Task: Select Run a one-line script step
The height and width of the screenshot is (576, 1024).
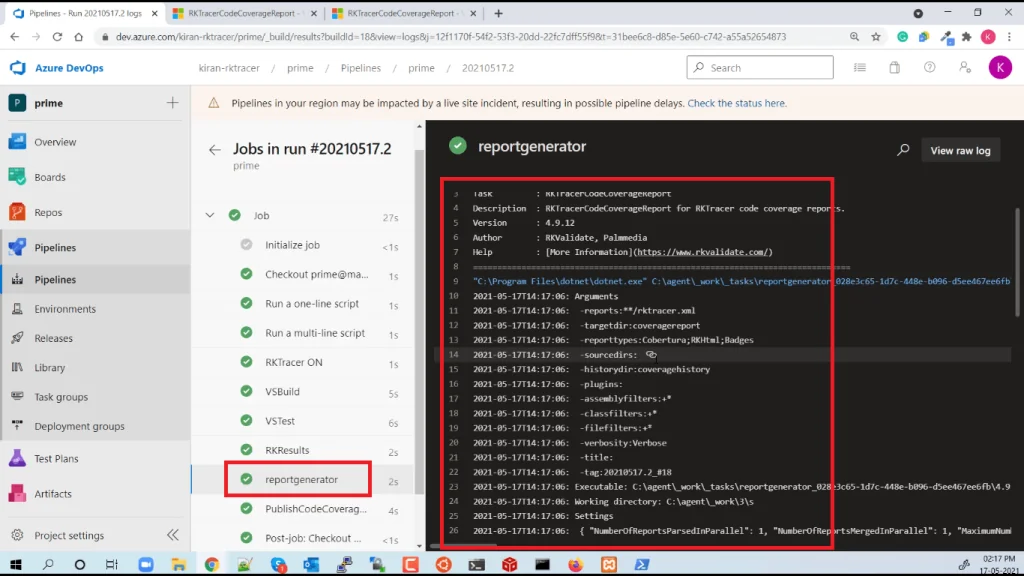Action: (x=304, y=304)
